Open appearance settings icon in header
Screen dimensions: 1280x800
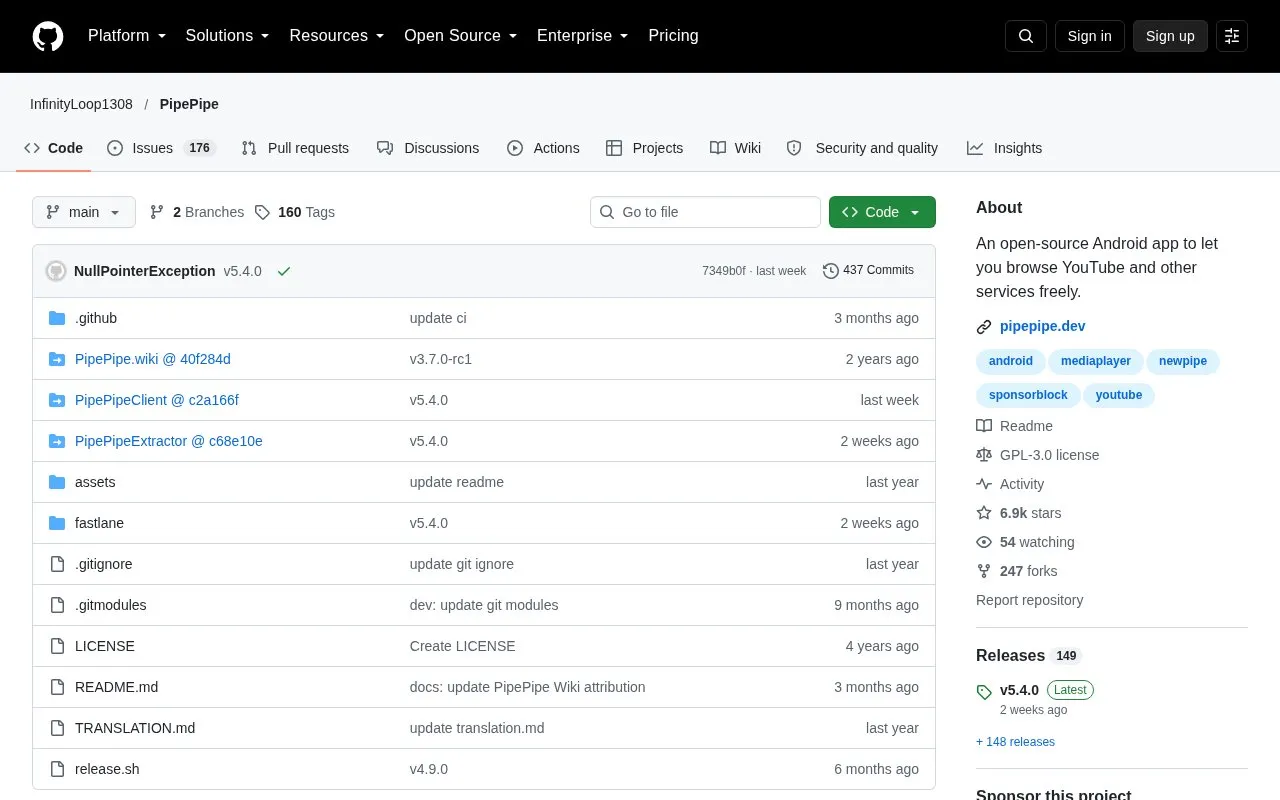click(1232, 36)
